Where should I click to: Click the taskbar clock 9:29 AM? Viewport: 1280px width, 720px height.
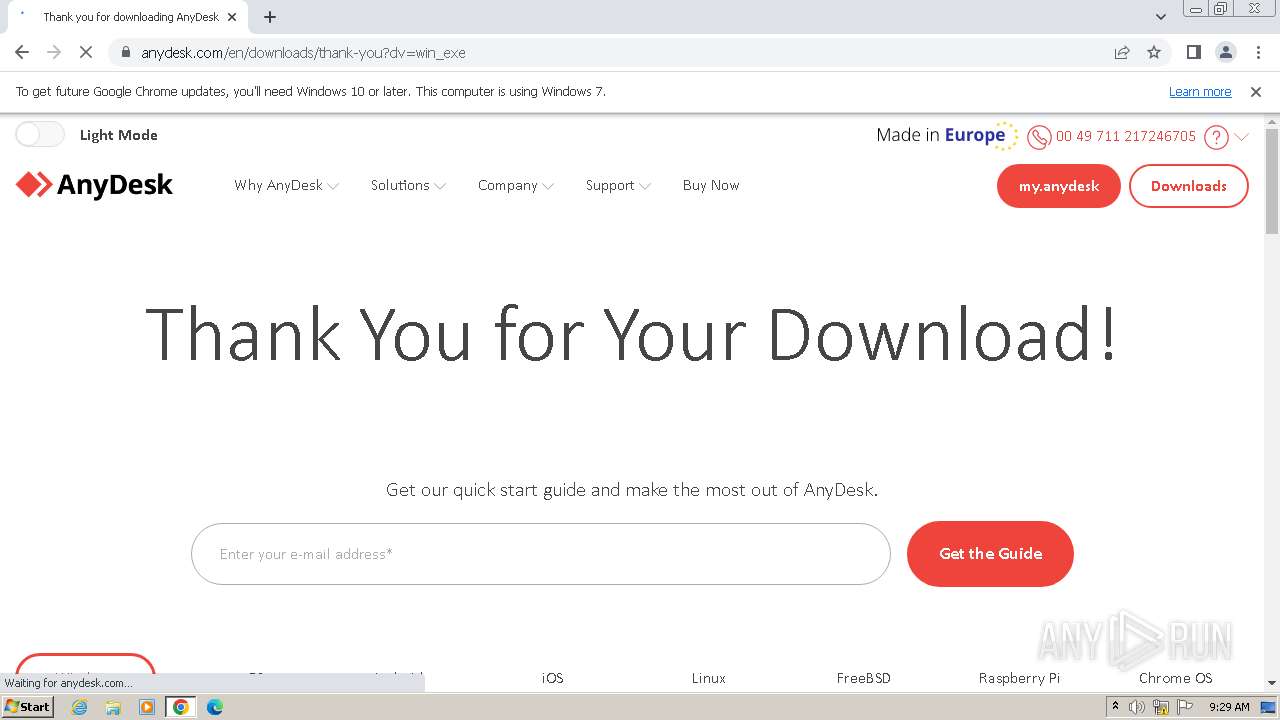pos(1229,707)
